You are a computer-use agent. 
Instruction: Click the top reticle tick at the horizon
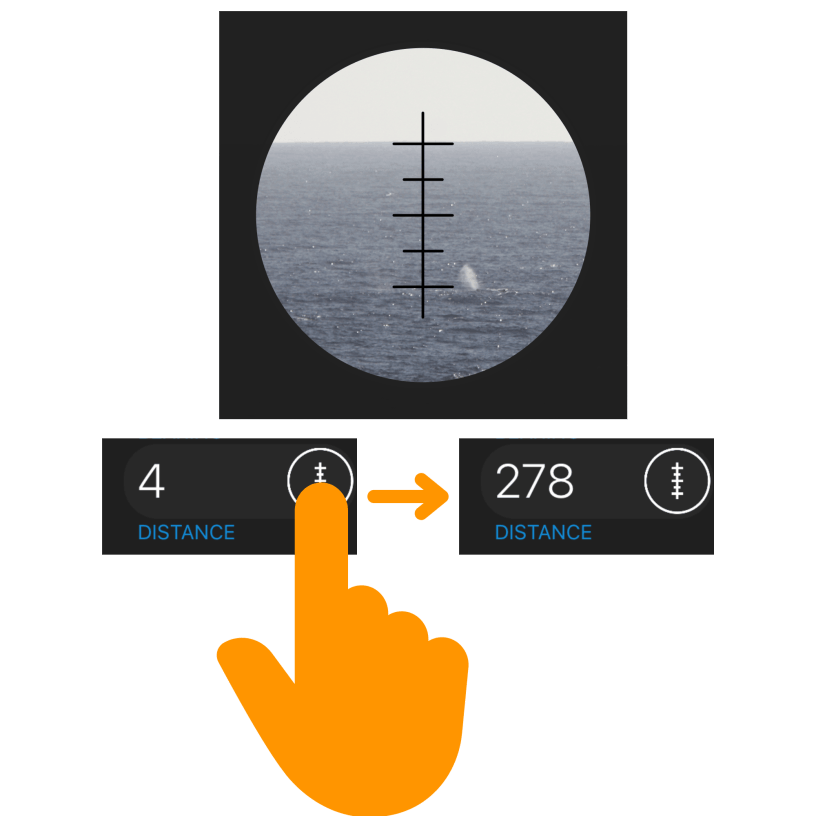[x=423, y=144]
